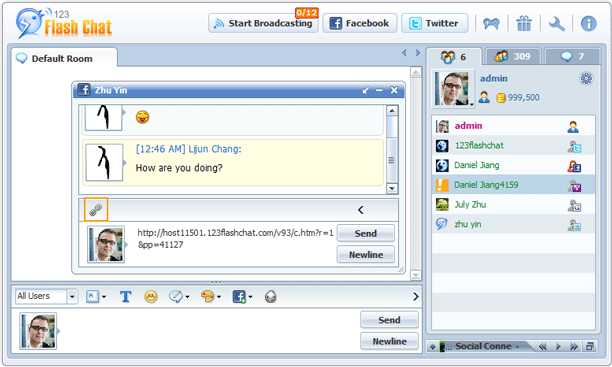Click the rewind icon in Social Connect bar

coord(542,346)
